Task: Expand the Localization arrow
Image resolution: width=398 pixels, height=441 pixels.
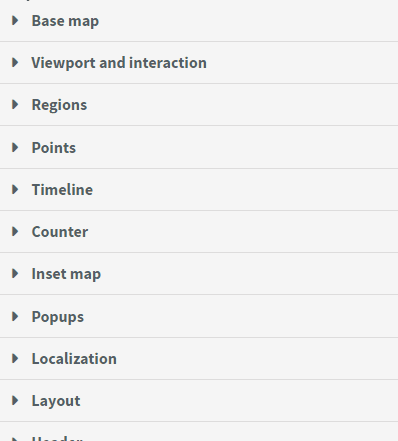Action: (x=15, y=358)
